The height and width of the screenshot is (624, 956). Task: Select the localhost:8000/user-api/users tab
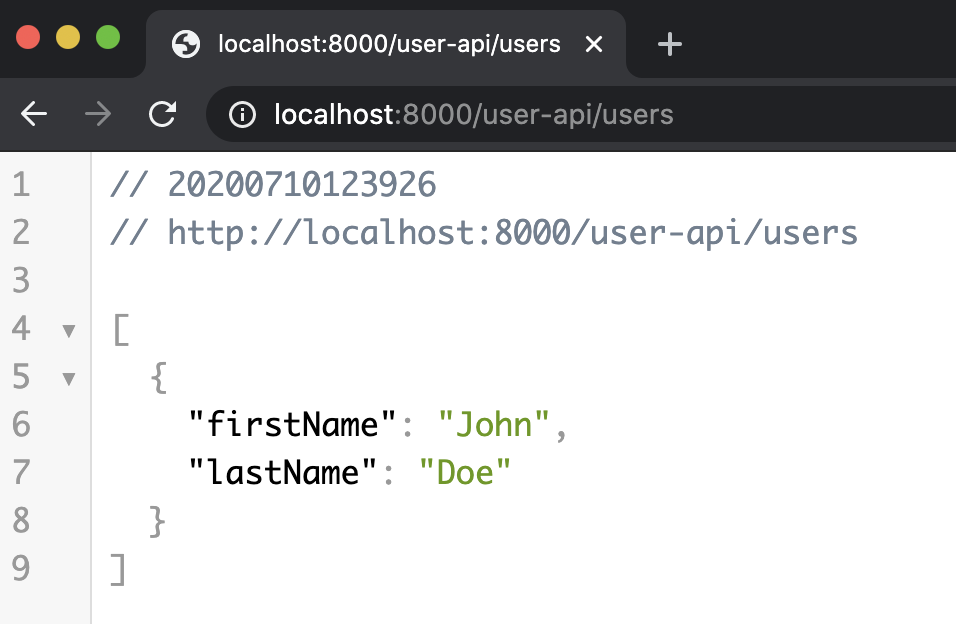pos(388,43)
